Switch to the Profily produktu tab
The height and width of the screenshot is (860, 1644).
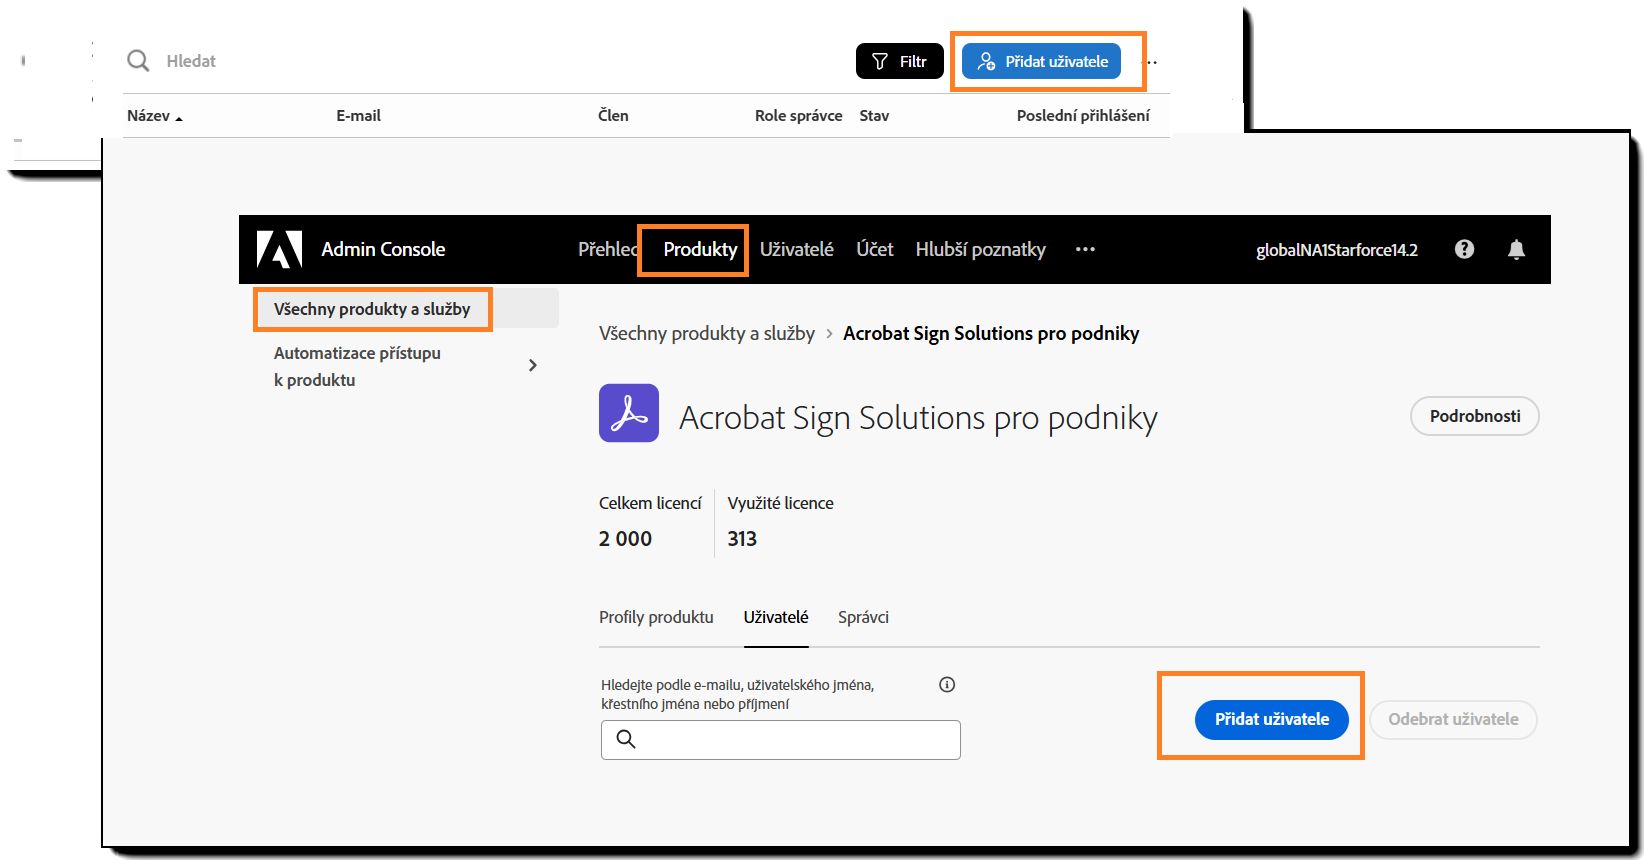coord(656,617)
